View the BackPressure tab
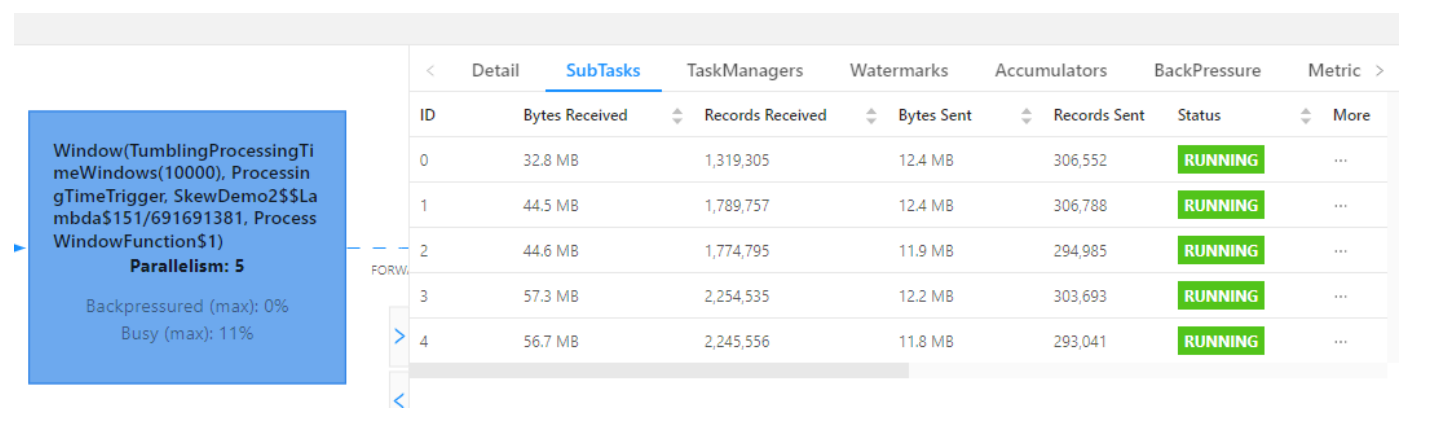 point(1207,70)
